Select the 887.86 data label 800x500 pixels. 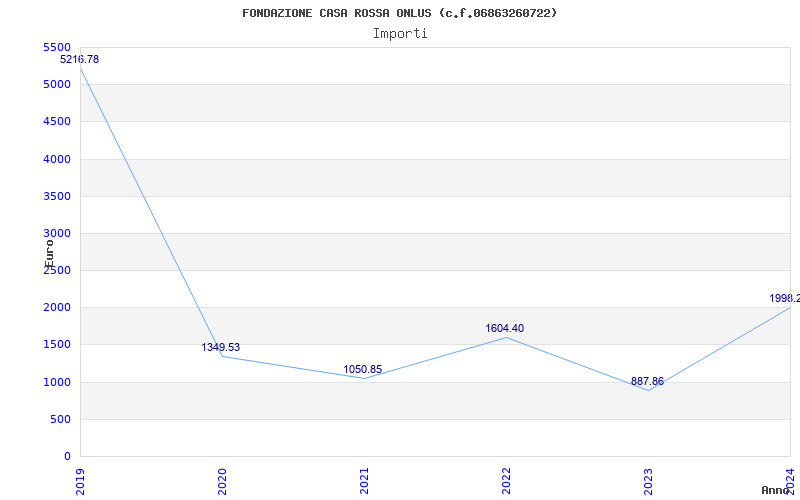(647, 382)
